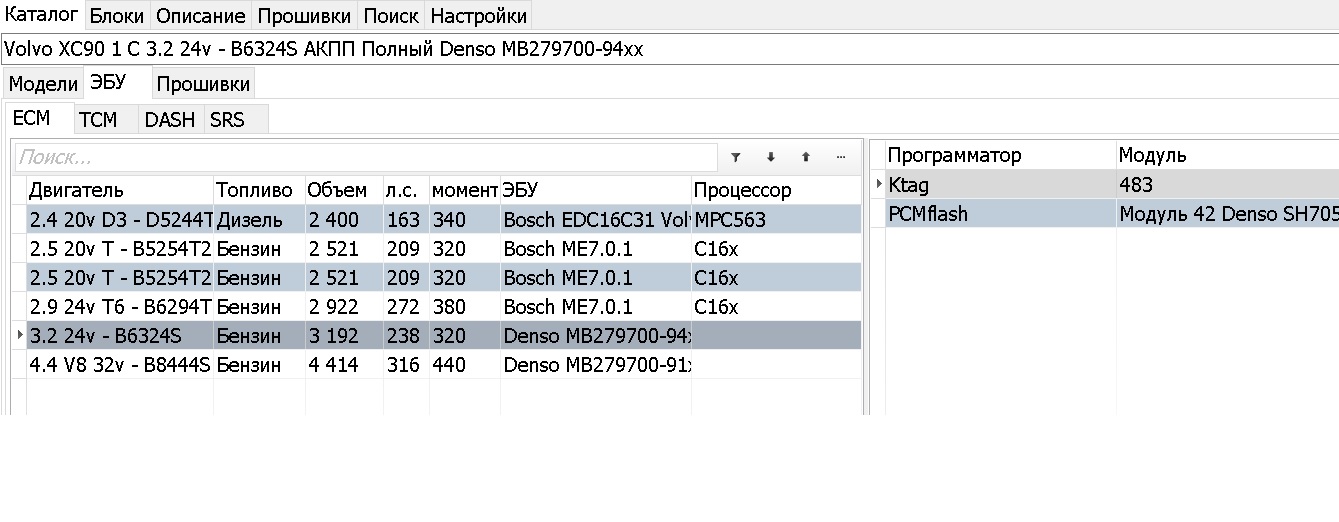Open the Описание tab
Viewport: 1339px width, 522px height.
[200, 16]
